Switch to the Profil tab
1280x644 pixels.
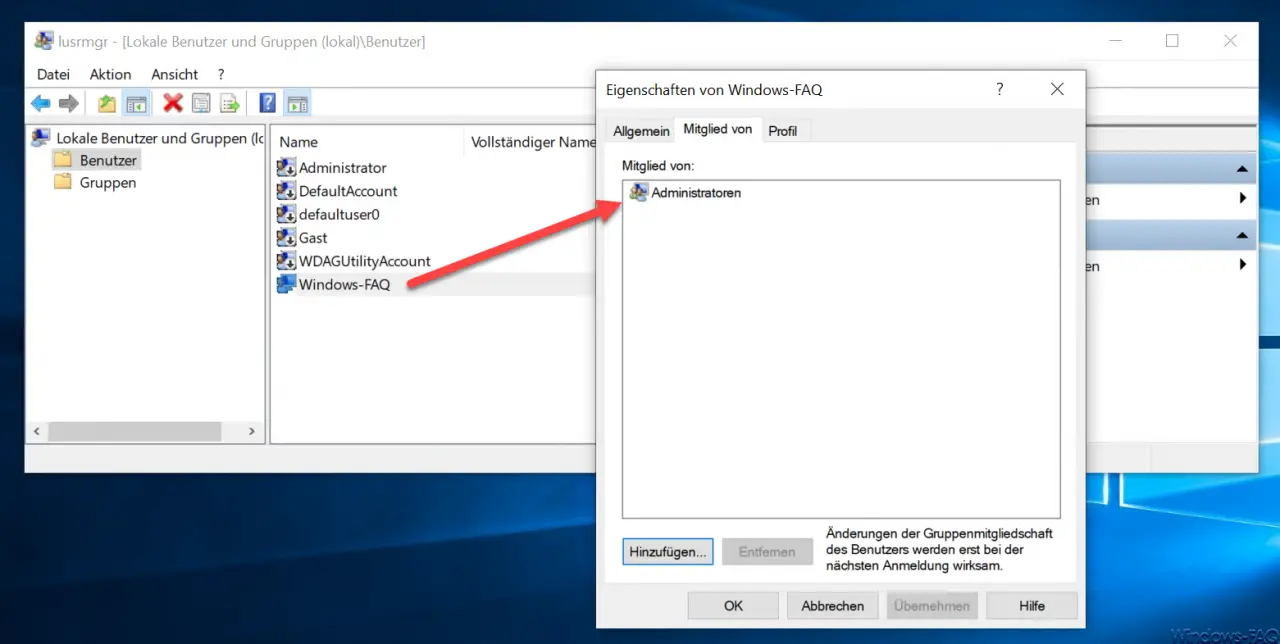point(783,131)
